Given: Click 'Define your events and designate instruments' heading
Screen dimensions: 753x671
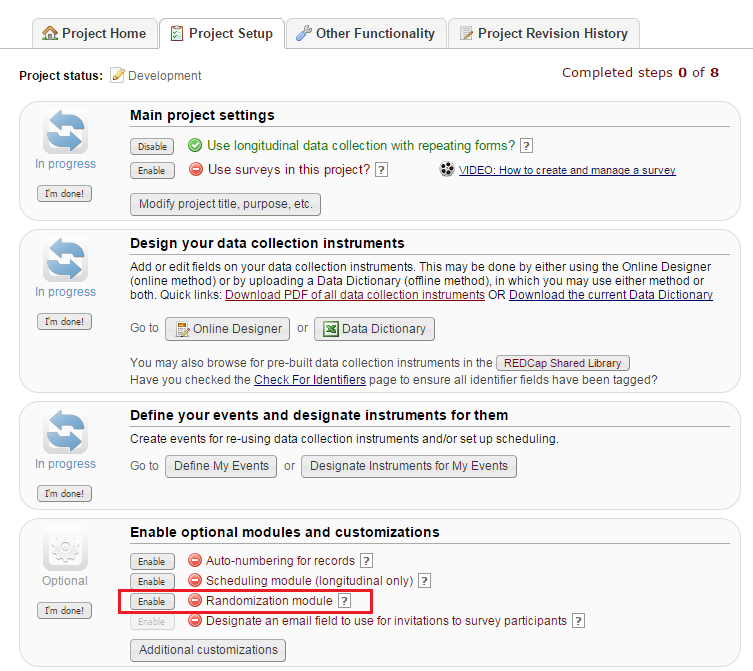Looking at the screenshot, I should coord(319,415).
